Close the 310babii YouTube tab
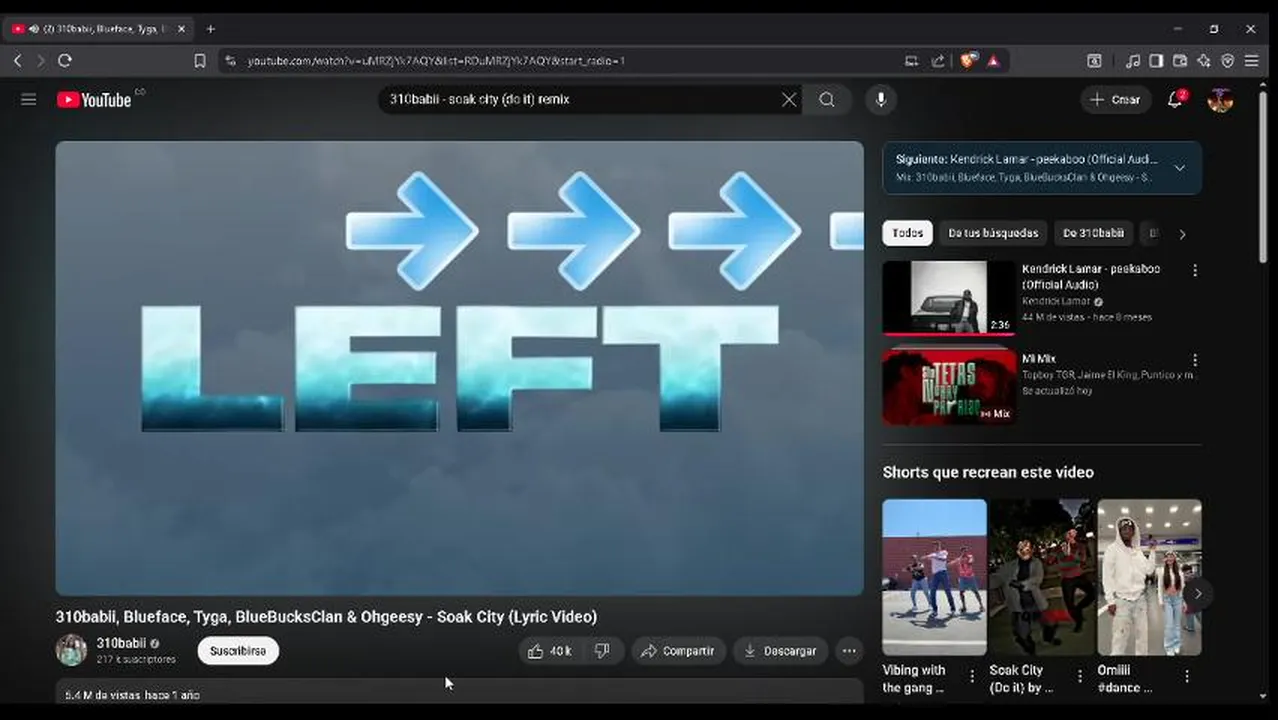Viewport: 1278px width, 720px height. click(181, 29)
